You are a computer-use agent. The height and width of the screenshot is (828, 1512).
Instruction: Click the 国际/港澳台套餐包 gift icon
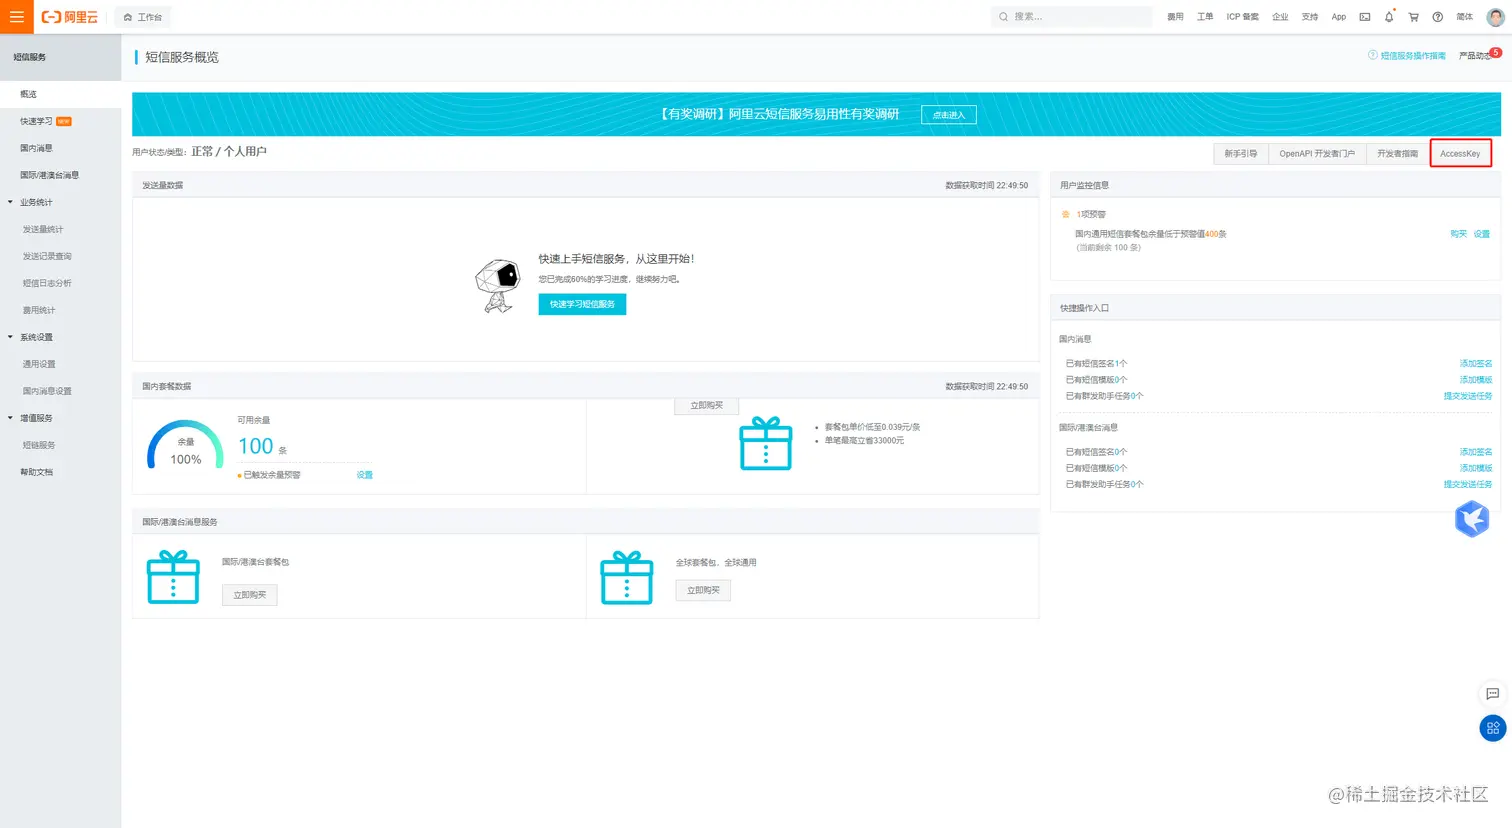coord(173,577)
